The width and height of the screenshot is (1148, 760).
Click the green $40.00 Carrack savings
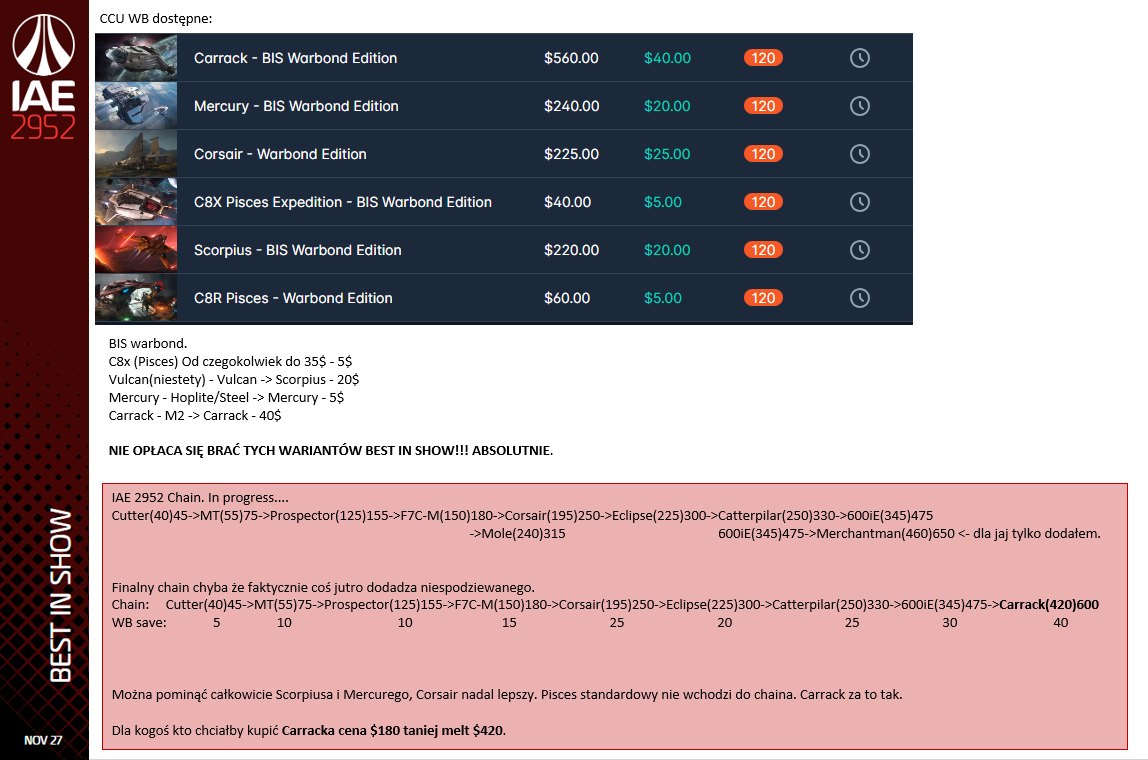pos(667,58)
